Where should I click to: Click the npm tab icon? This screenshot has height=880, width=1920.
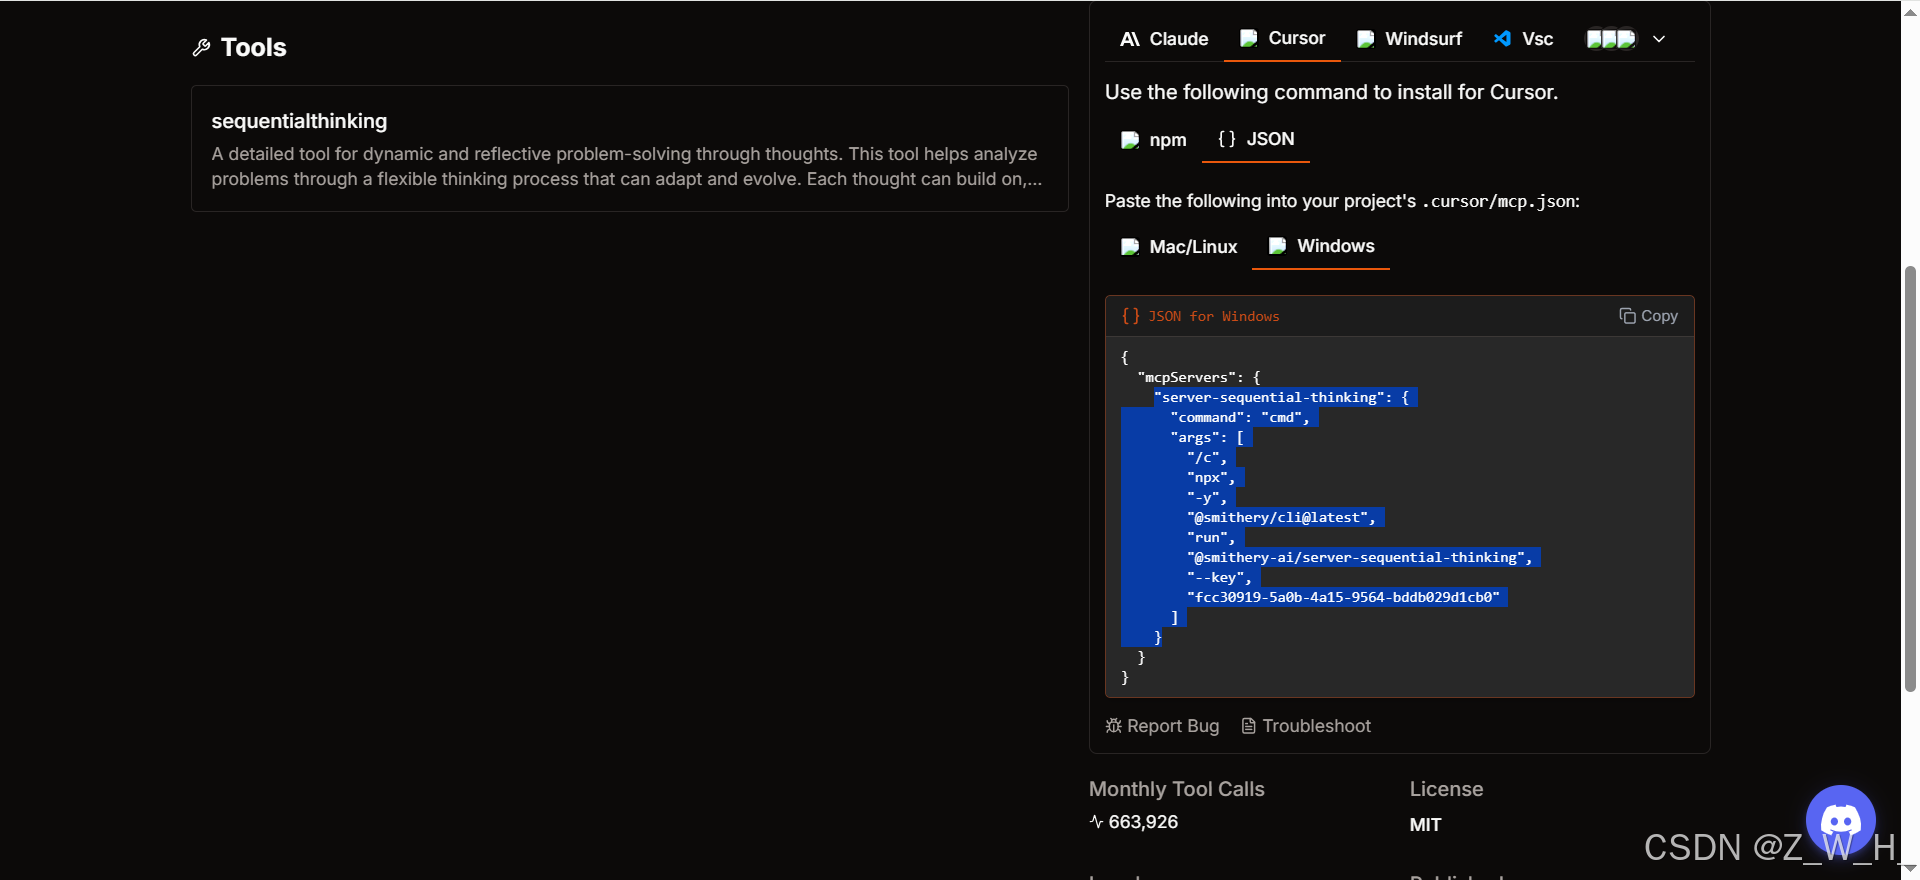tap(1130, 140)
